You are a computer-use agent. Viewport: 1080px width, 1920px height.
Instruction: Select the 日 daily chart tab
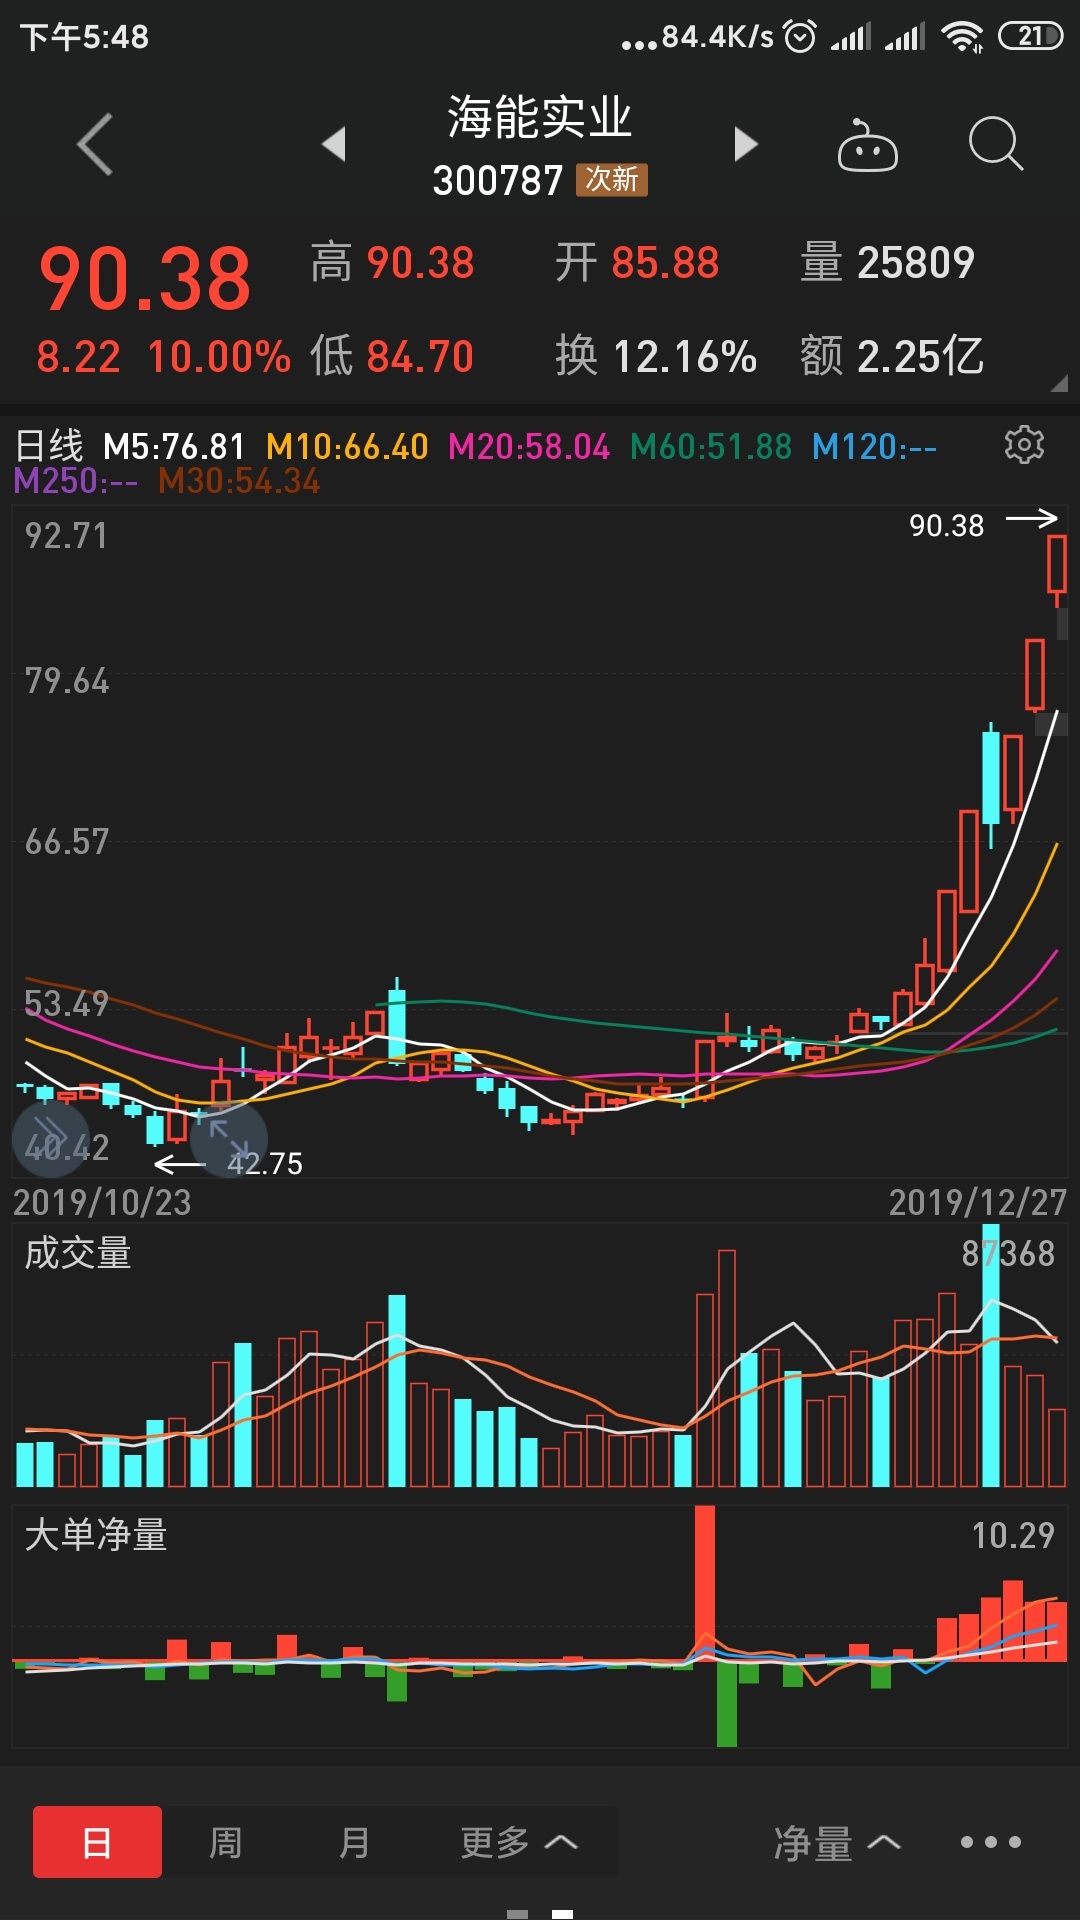coord(97,1842)
